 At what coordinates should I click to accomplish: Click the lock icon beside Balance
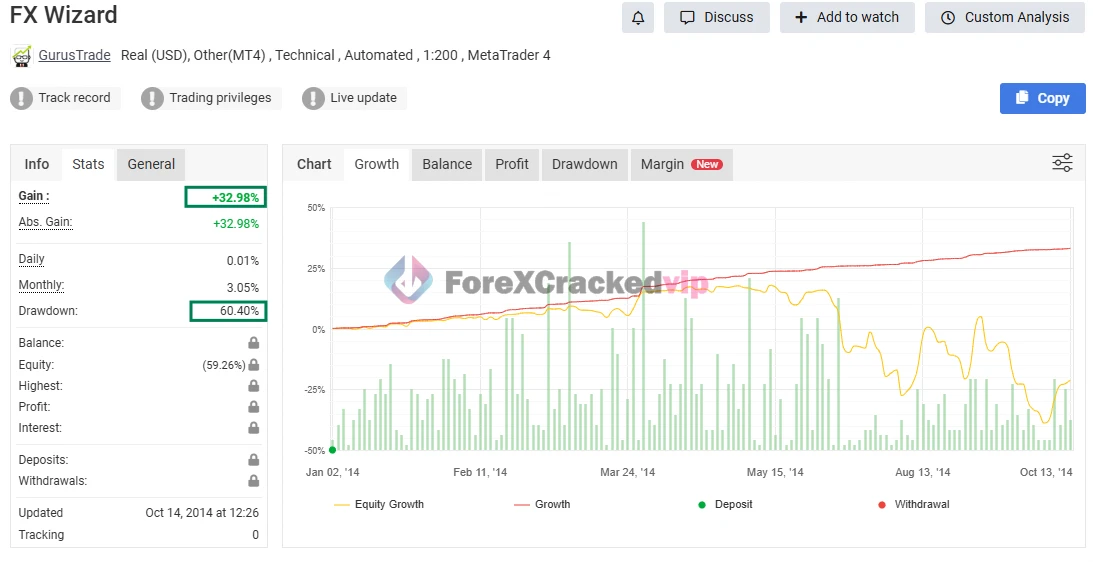tap(254, 343)
